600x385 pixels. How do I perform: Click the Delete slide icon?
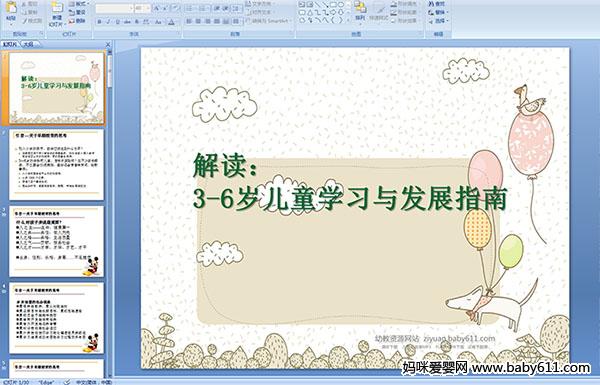[77, 21]
